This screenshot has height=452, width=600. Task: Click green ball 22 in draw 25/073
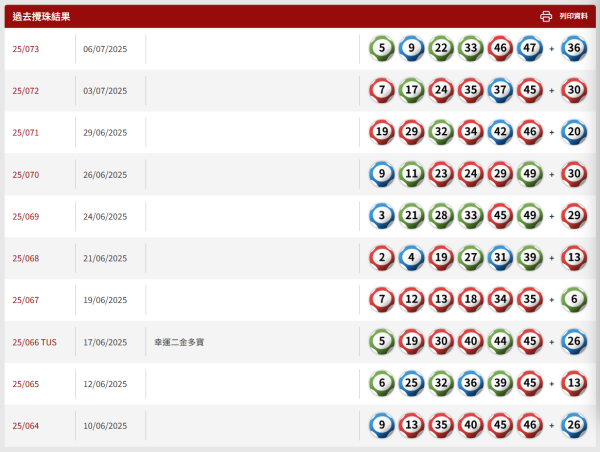coord(441,48)
